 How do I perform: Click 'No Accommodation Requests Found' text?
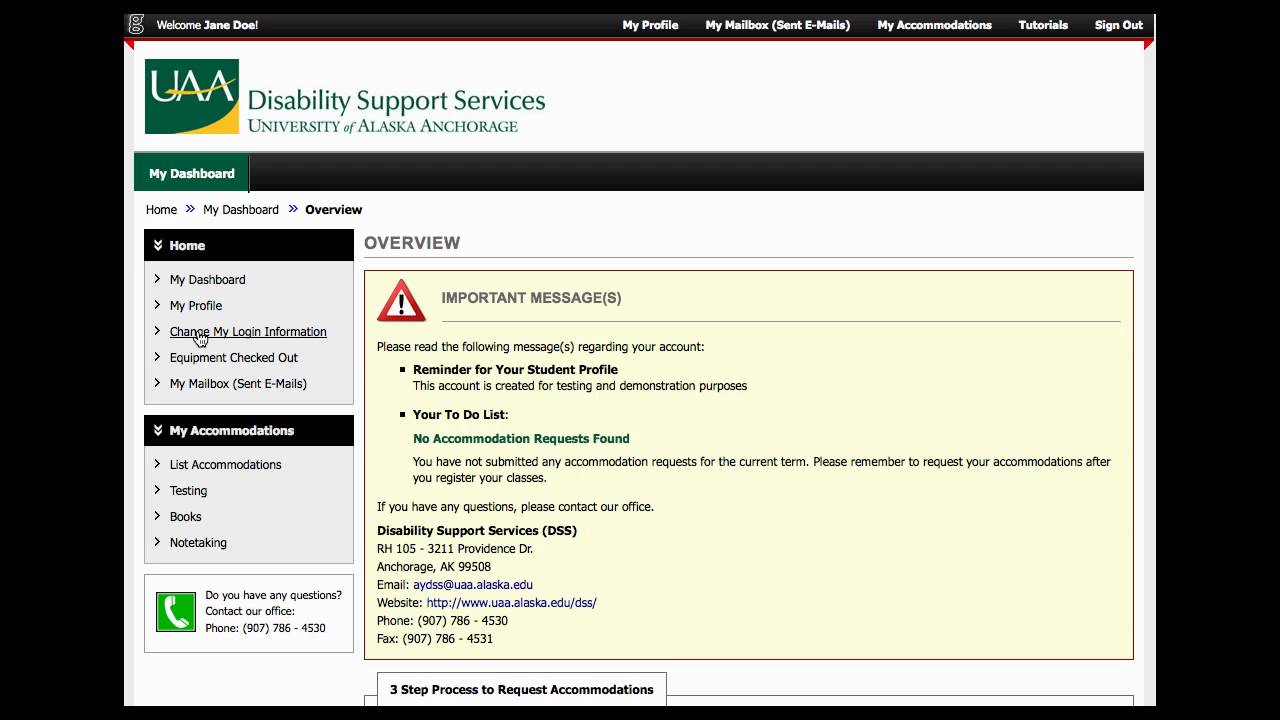coord(521,438)
